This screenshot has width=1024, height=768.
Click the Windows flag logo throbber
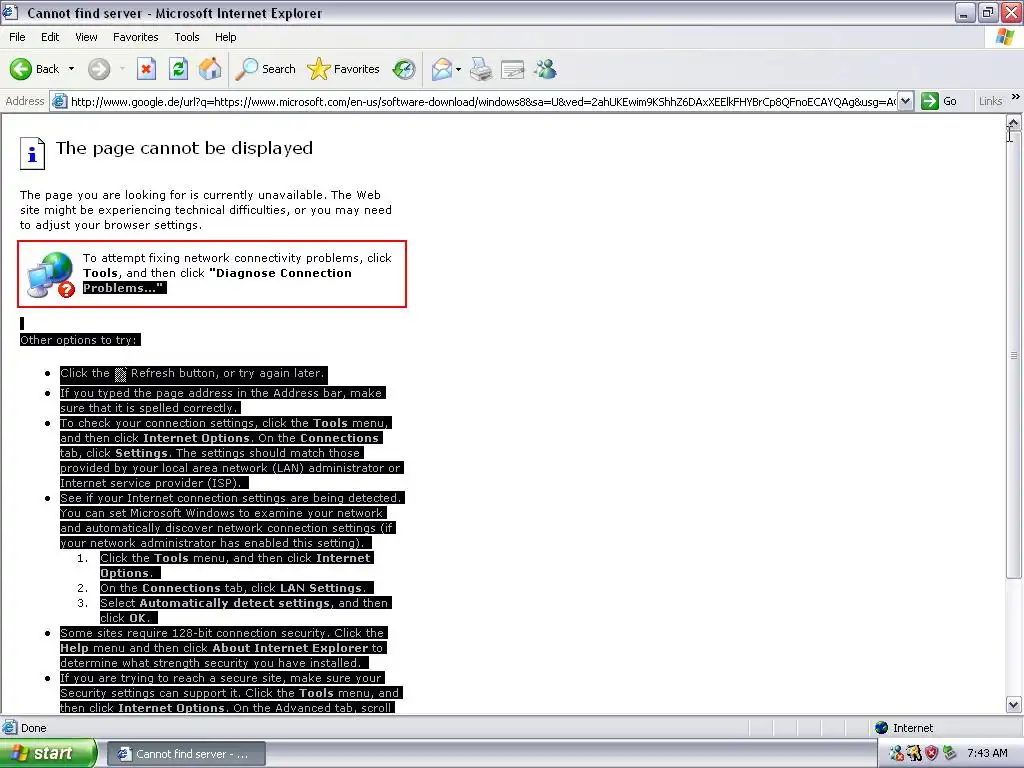tap(1006, 37)
